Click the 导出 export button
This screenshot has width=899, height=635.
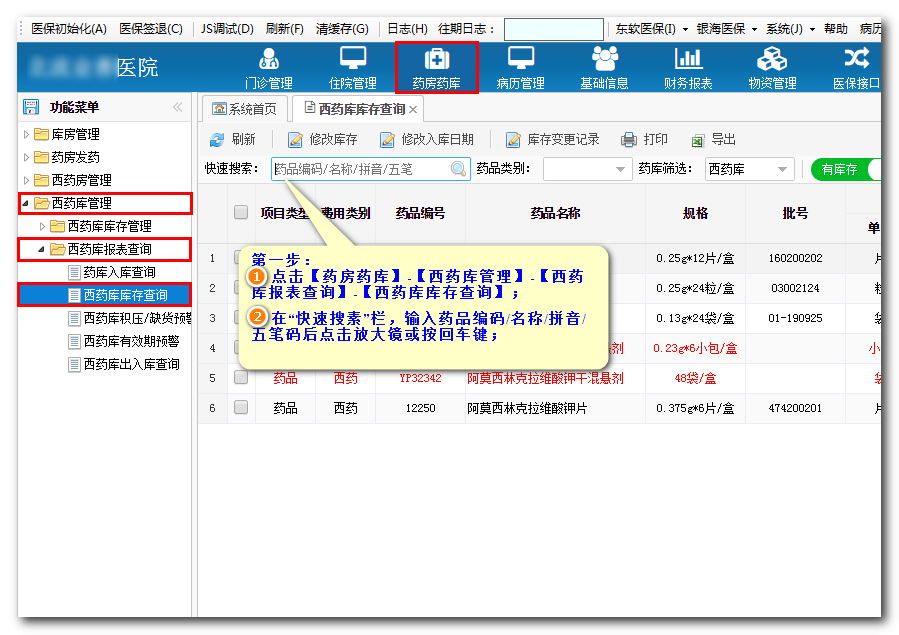pos(713,139)
